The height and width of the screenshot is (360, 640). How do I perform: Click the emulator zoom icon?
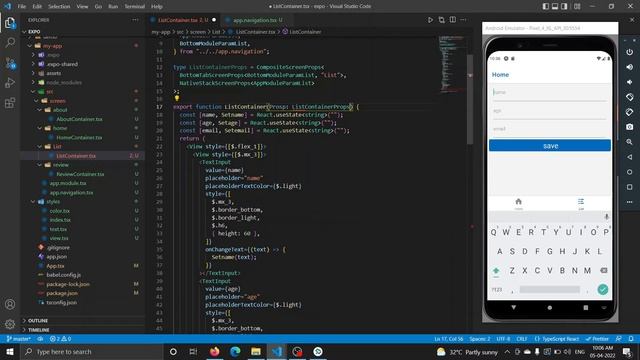(629, 142)
